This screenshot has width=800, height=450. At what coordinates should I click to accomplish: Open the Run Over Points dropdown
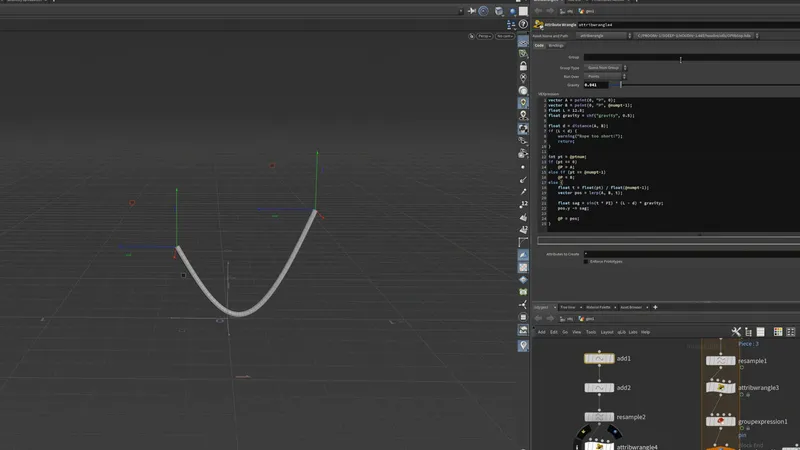pyautogui.click(x=605, y=76)
